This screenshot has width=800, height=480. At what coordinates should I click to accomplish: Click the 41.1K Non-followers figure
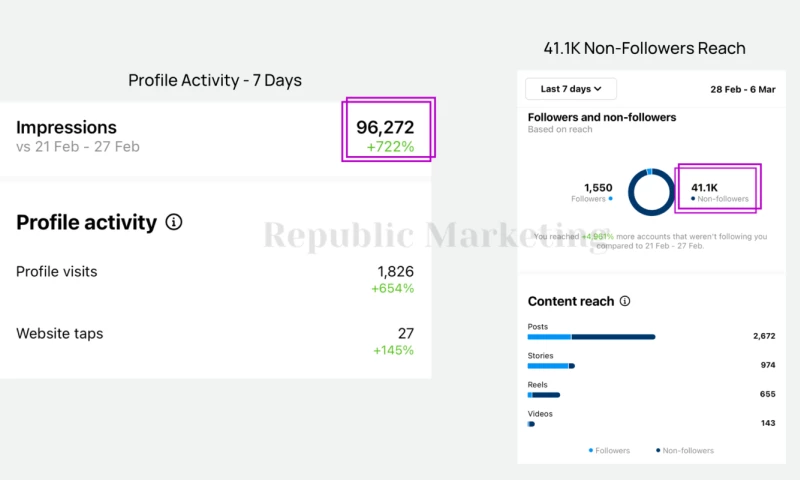(705, 187)
